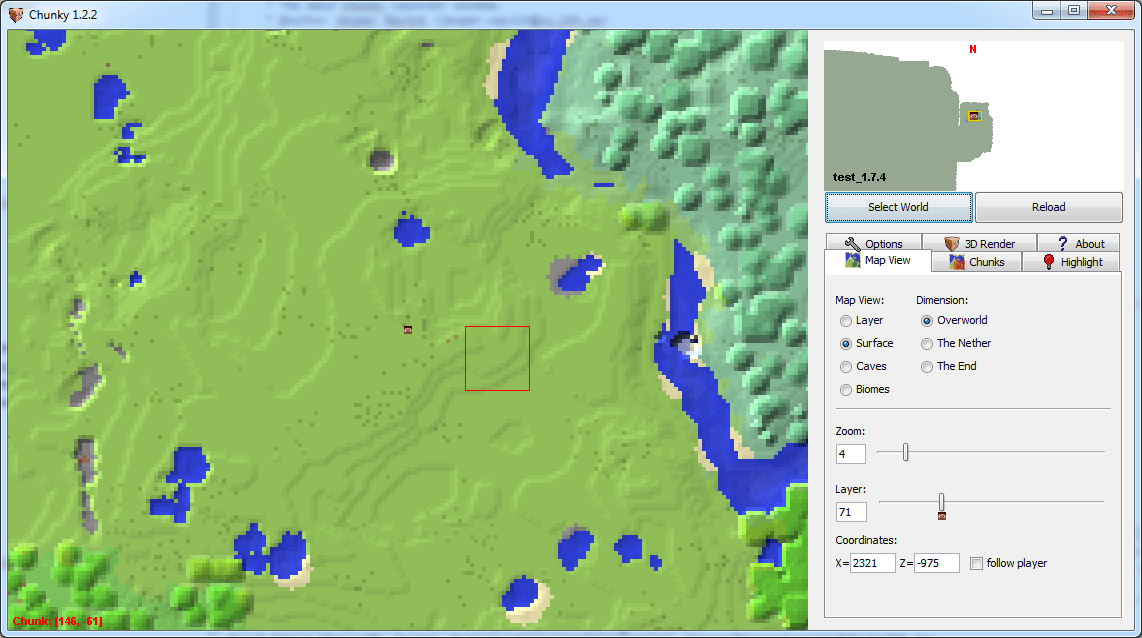Image resolution: width=1142 pixels, height=638 pixels.
Task: Click the Layer value field
Action: [x=851, y=512]
